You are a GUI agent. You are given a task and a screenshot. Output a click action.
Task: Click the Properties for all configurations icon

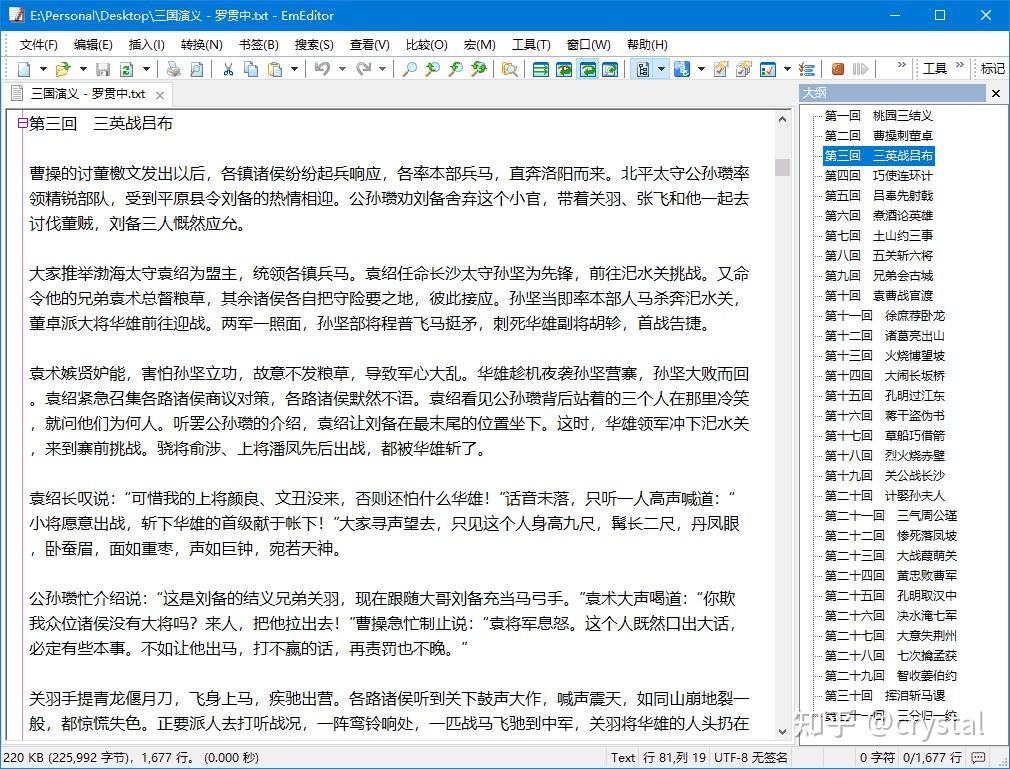point(744,69)
